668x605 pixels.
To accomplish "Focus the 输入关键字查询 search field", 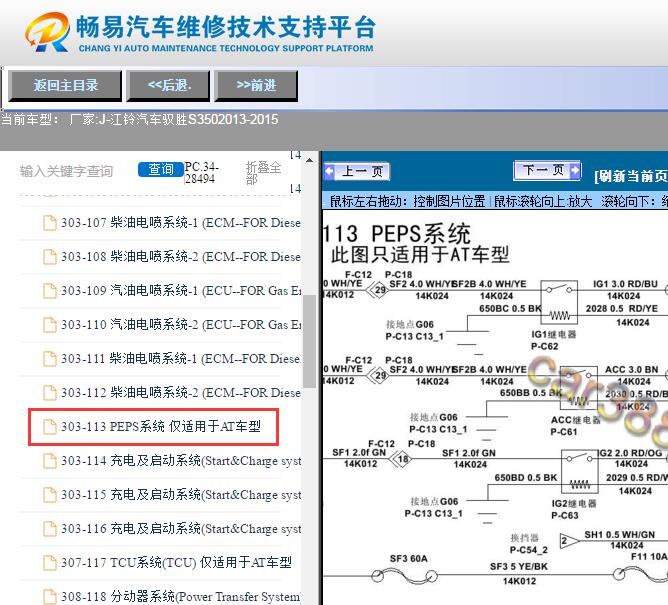I will pos(66,171).
